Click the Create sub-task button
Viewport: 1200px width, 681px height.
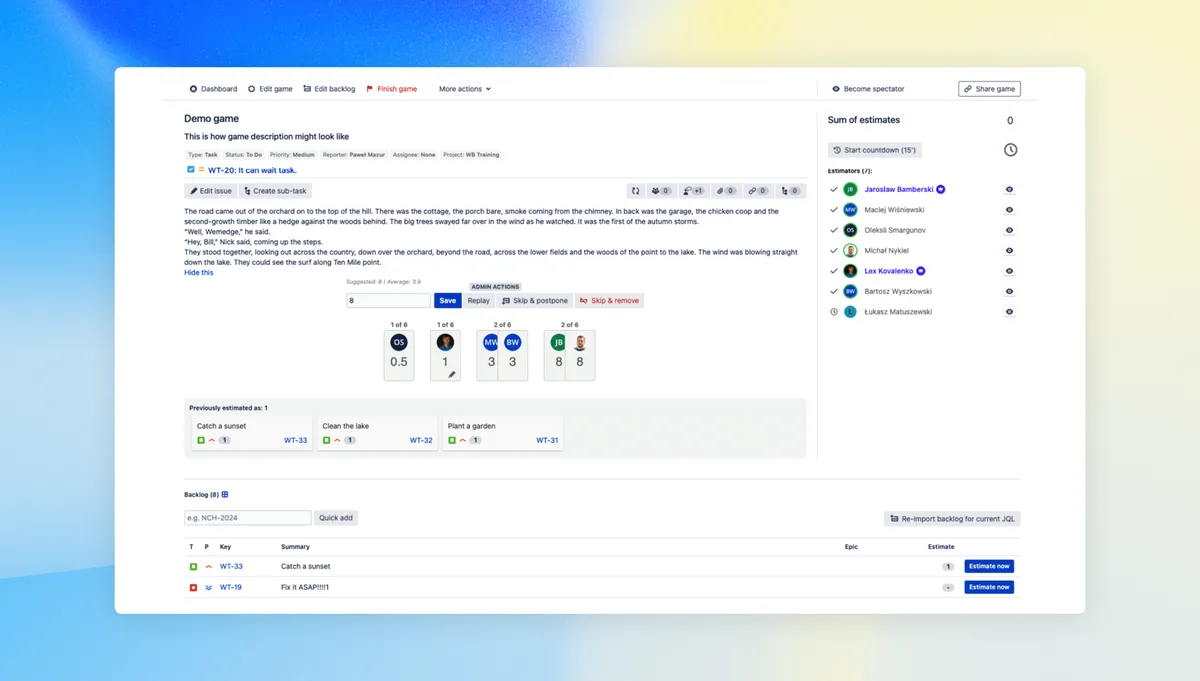pyautogui.click(x=276, y=191)
